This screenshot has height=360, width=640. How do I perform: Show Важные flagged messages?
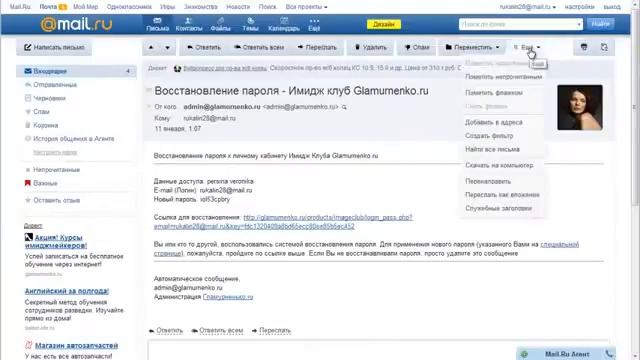45,183
